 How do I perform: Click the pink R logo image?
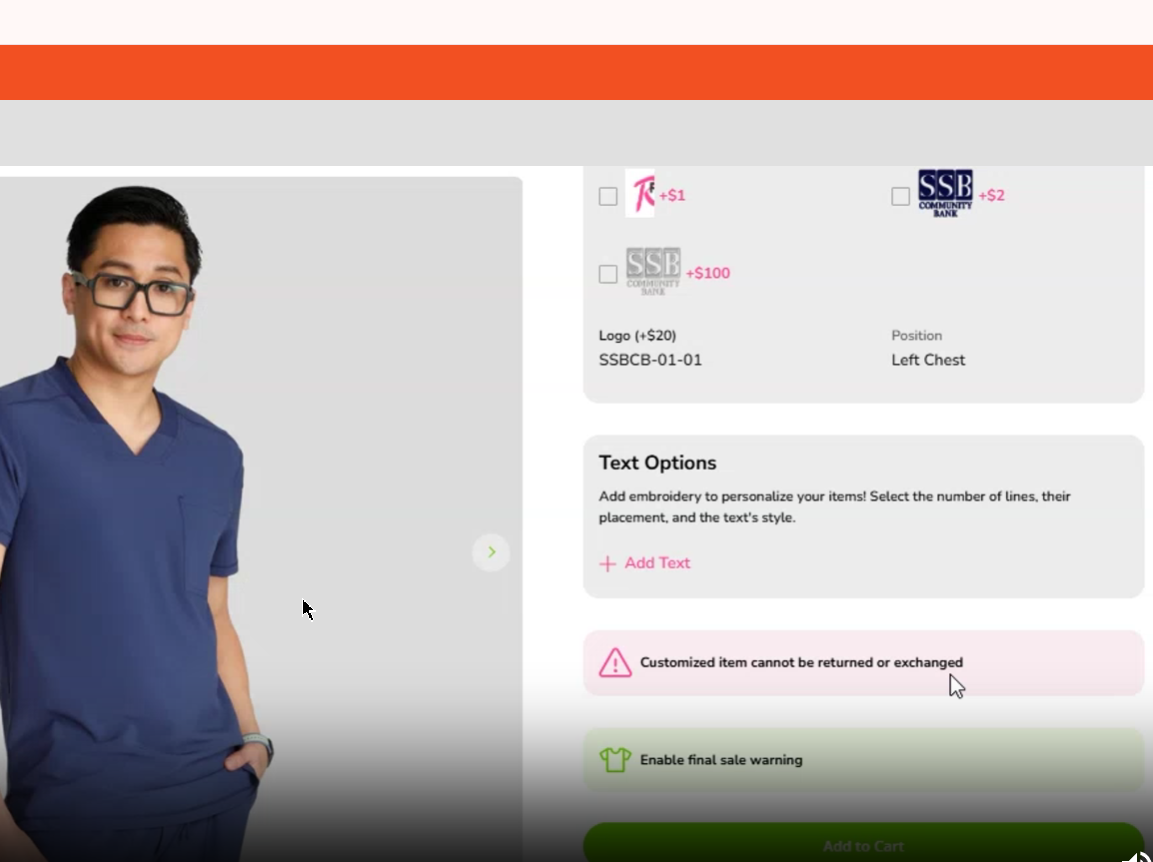(x=640, y=194)
